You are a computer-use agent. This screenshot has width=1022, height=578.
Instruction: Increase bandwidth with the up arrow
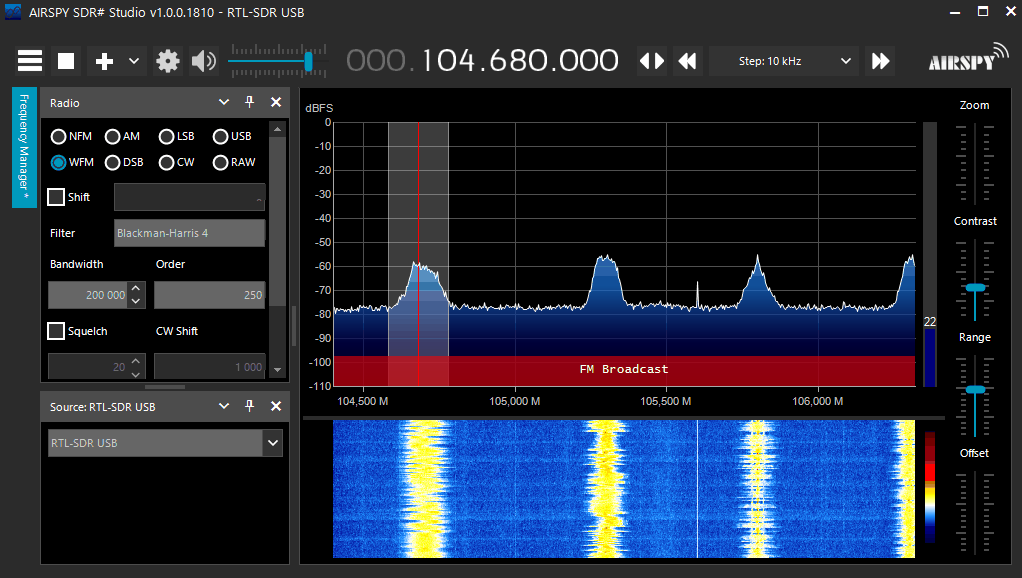pyautogui.click(x=136, y=289)
